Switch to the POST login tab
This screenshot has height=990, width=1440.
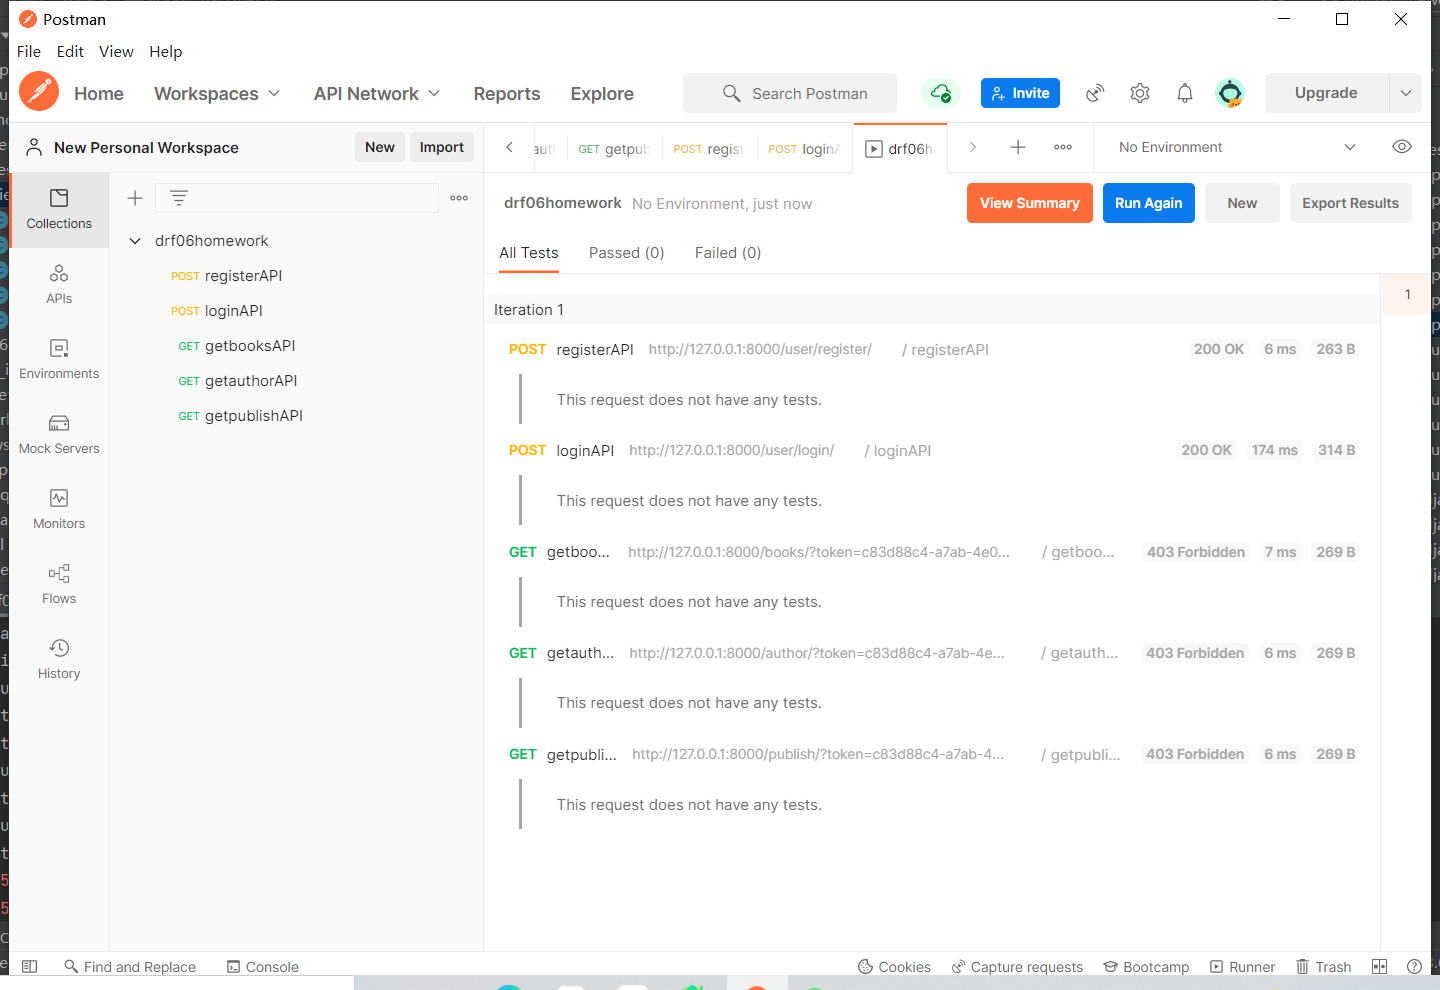point(805,148)
